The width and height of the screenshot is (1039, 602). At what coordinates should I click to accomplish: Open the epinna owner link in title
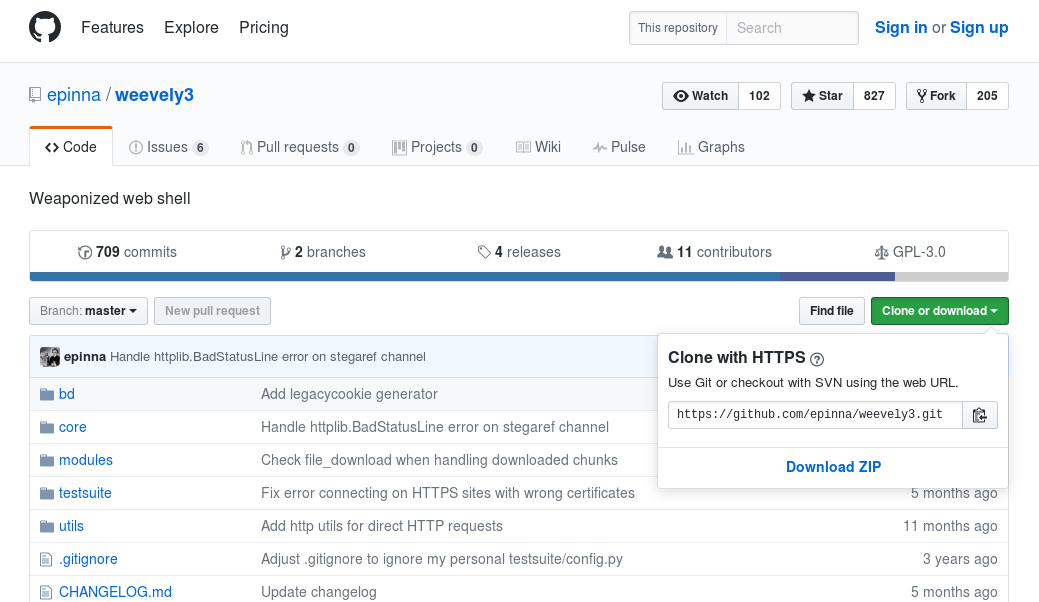[74, 95]
